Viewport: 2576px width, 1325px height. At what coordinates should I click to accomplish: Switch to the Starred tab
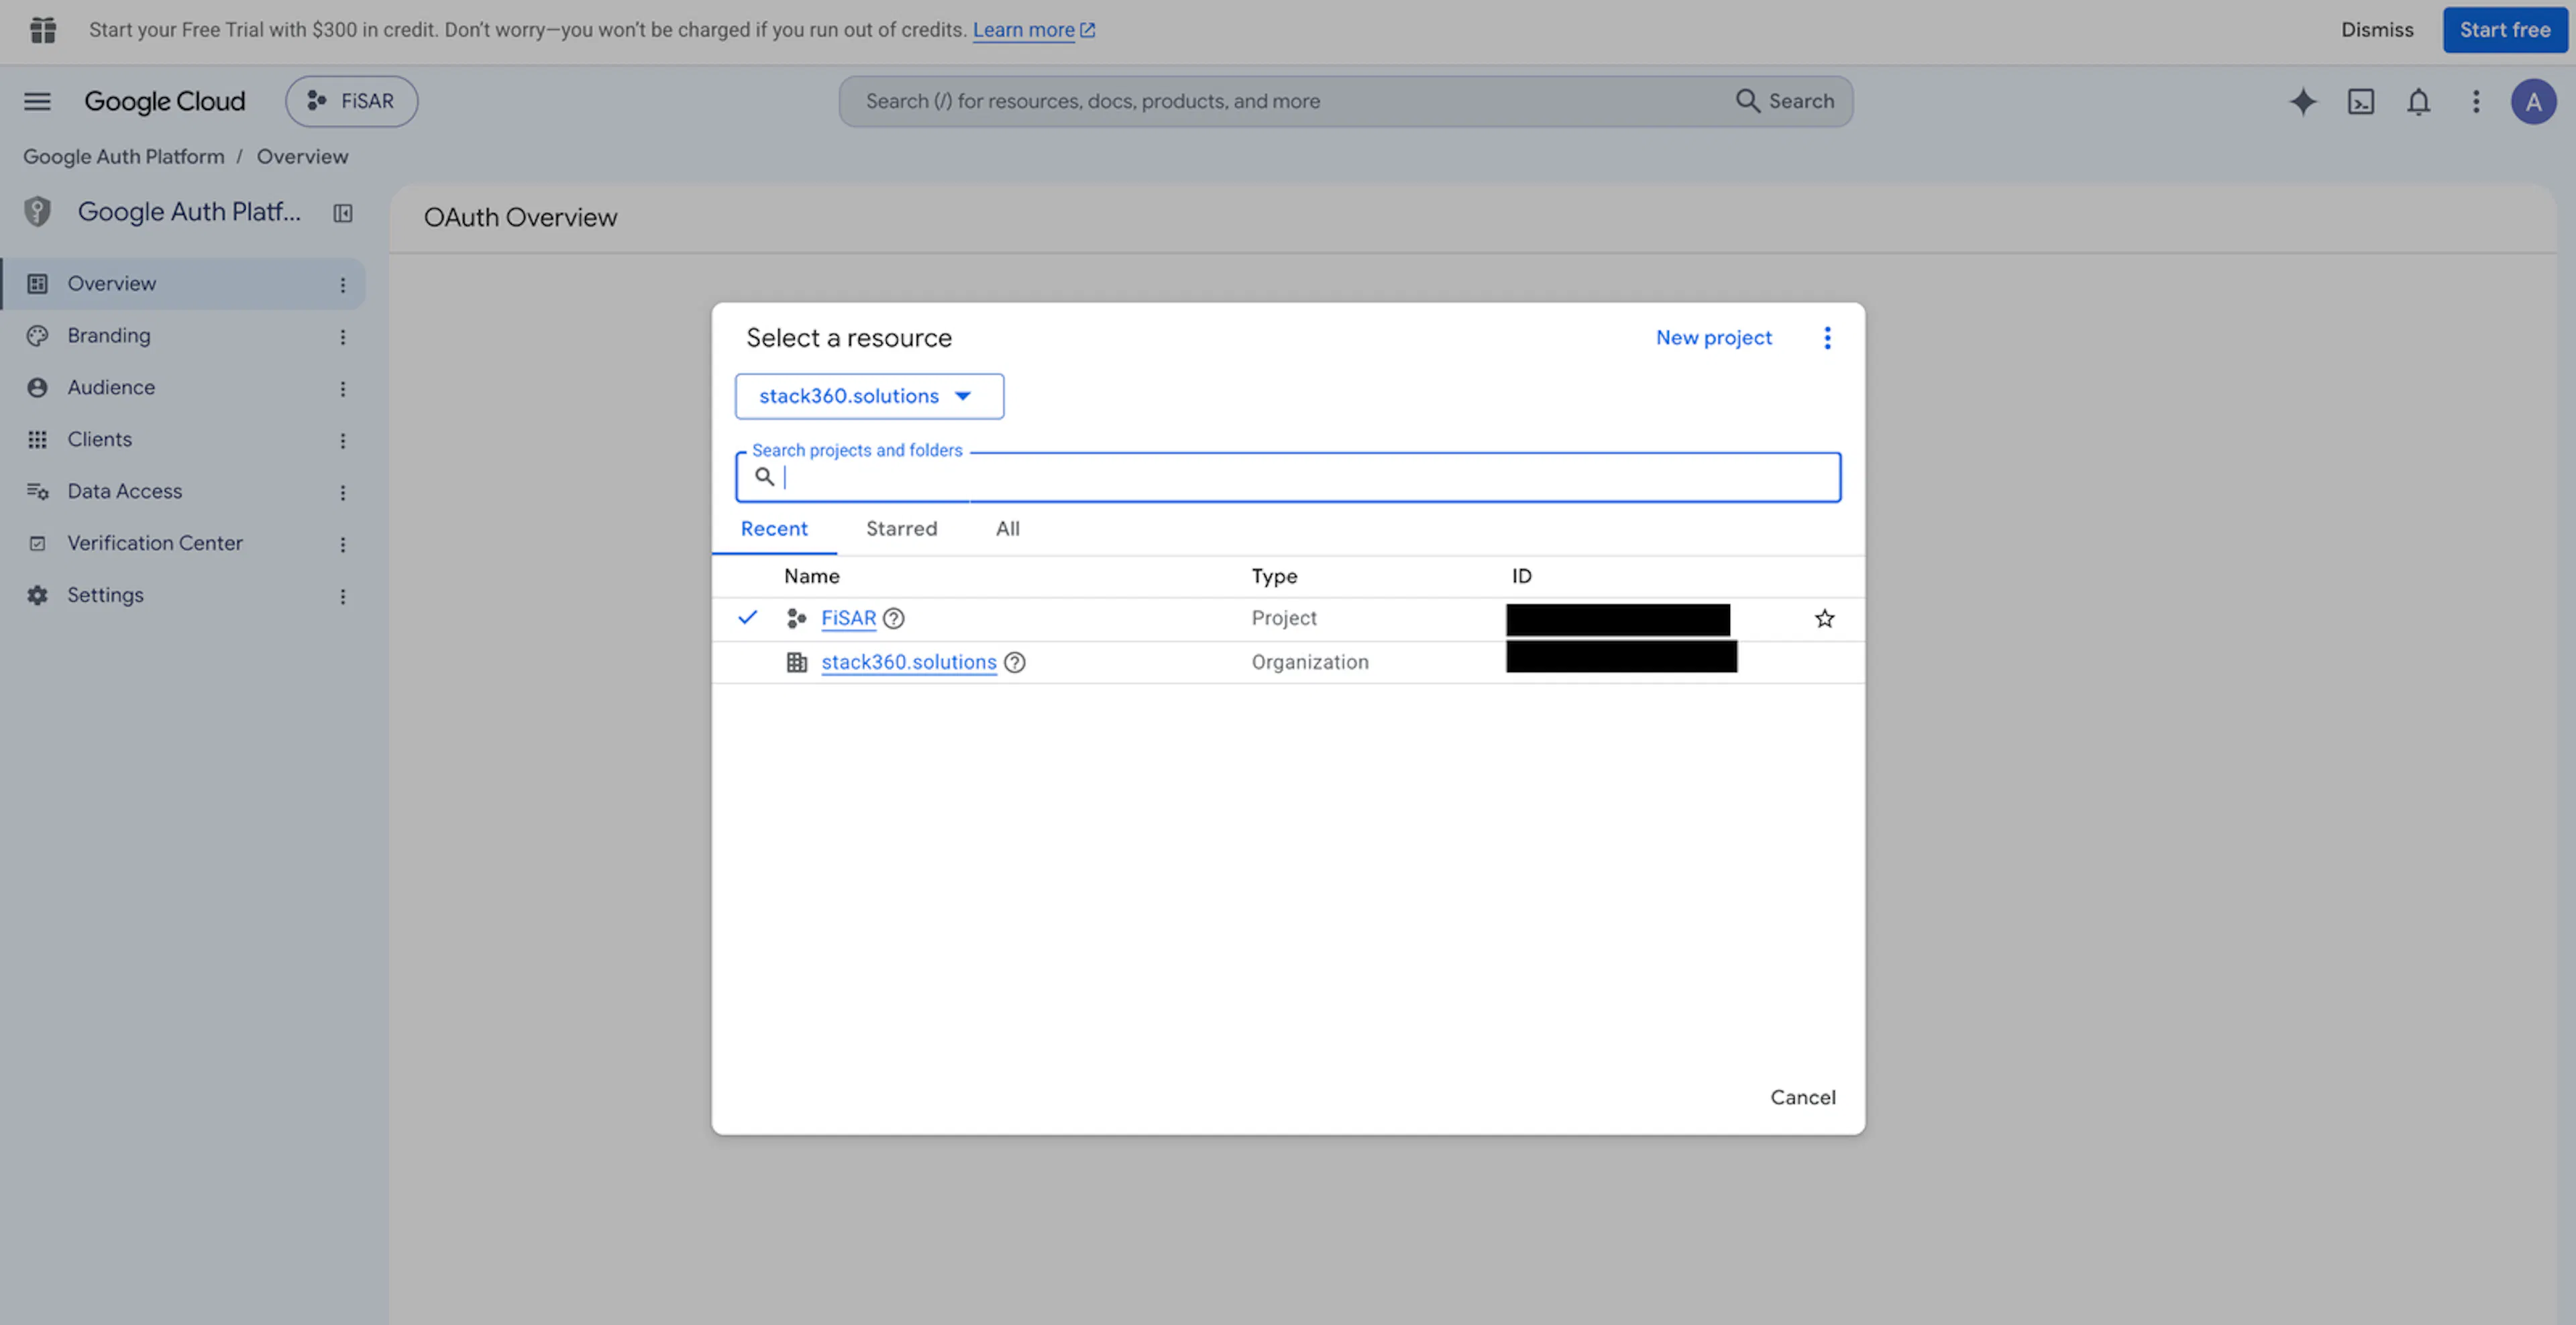[x=901, y=529]
